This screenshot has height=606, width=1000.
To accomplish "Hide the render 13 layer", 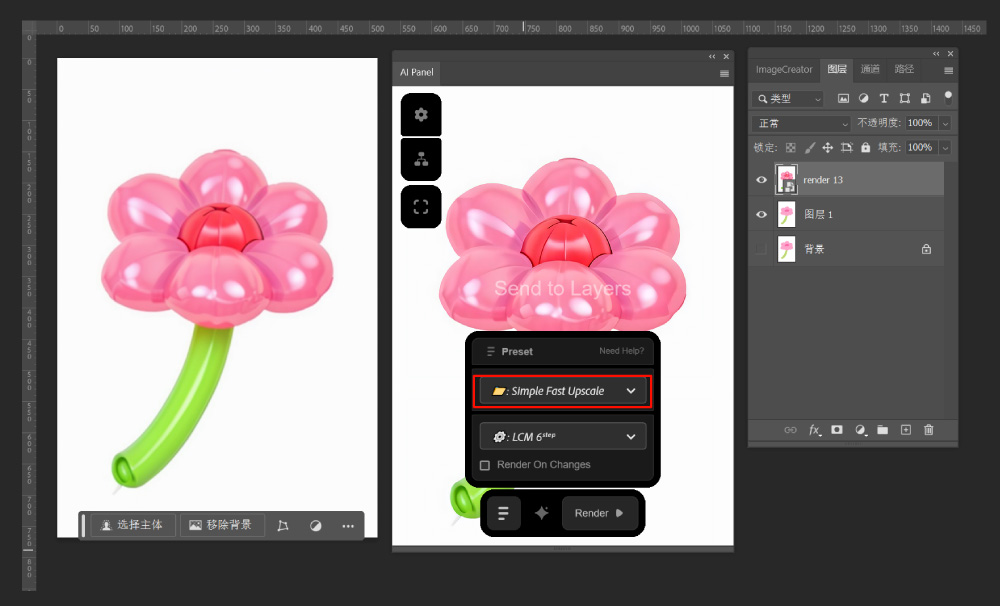I will [x=762, y=180].
